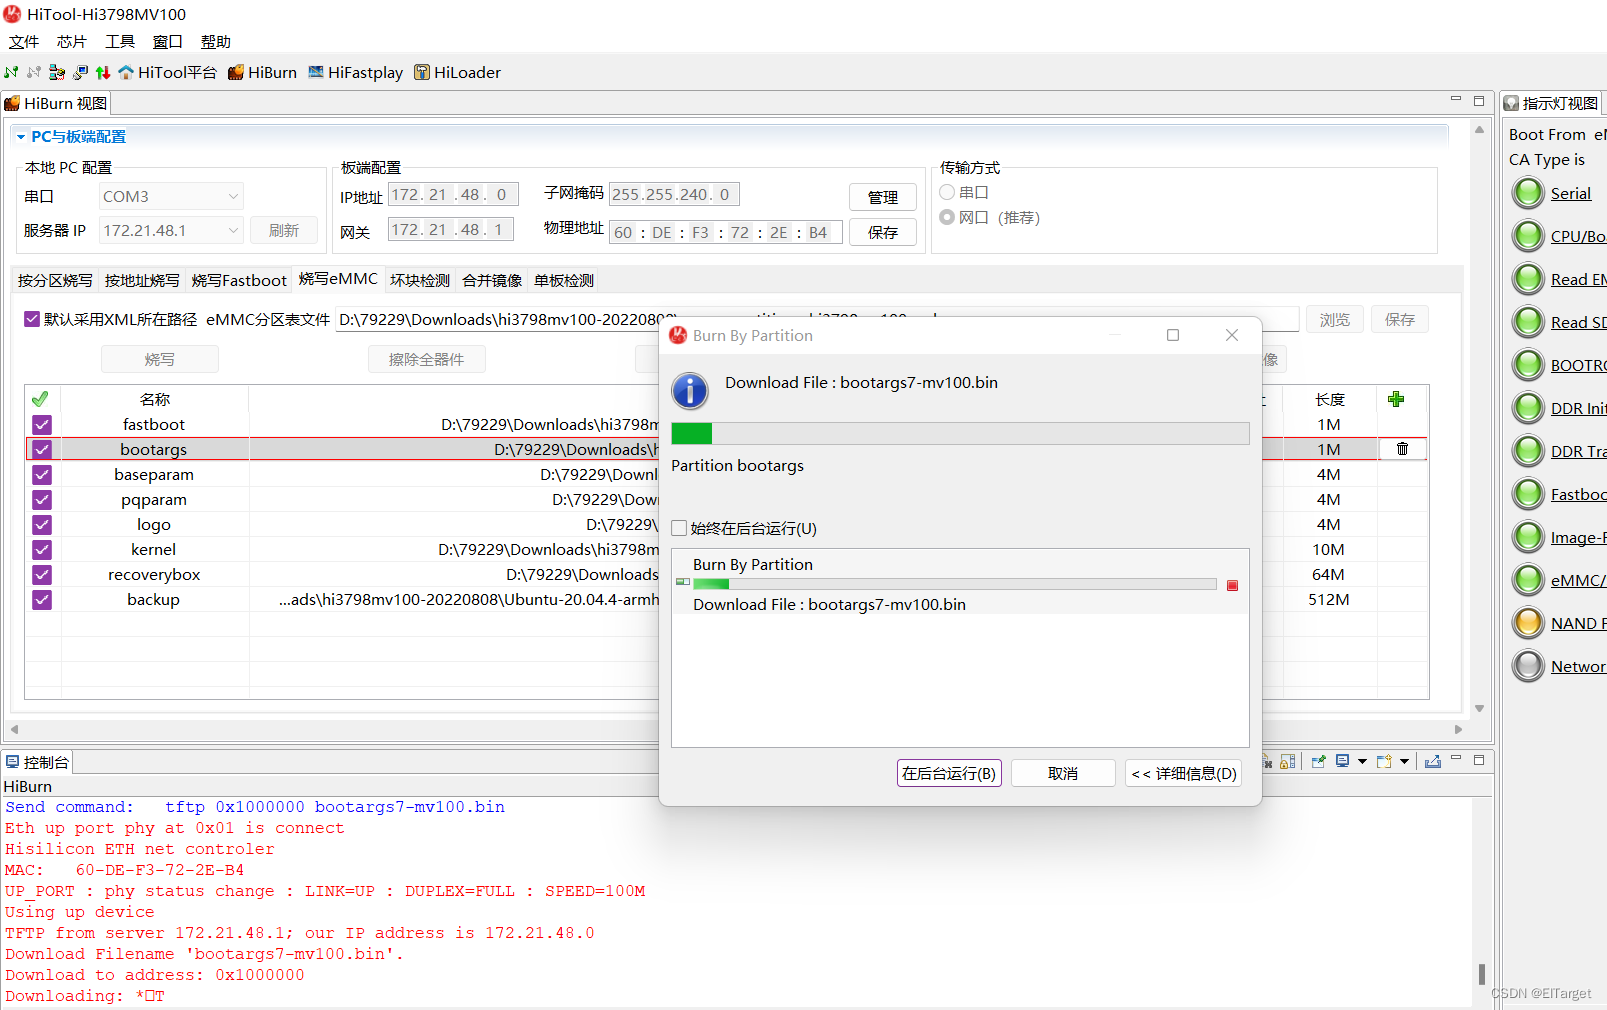Open the 串口 COM3 dropdown
The height and width of the screenshot is (1010, 1607).
pos(171,196)
